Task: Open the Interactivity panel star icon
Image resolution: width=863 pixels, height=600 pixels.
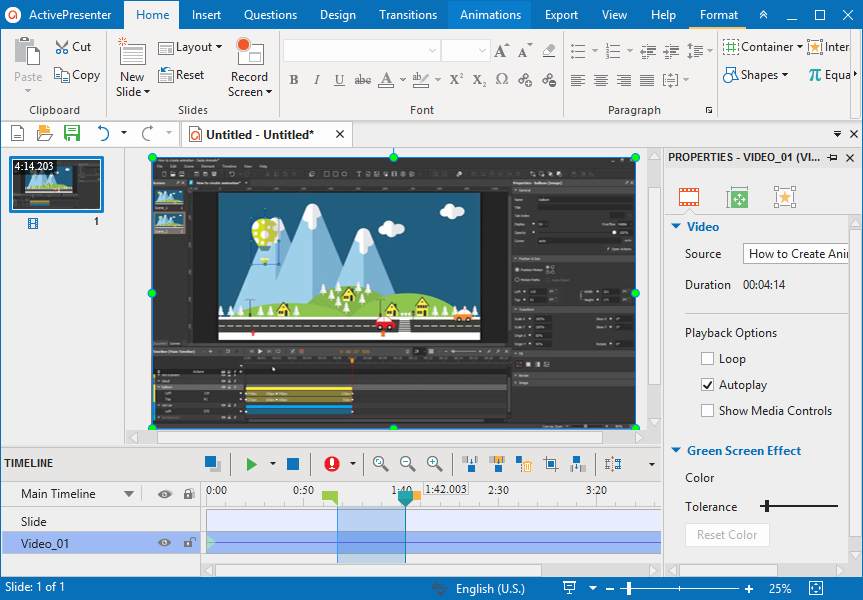Action: tap(785, 197)
